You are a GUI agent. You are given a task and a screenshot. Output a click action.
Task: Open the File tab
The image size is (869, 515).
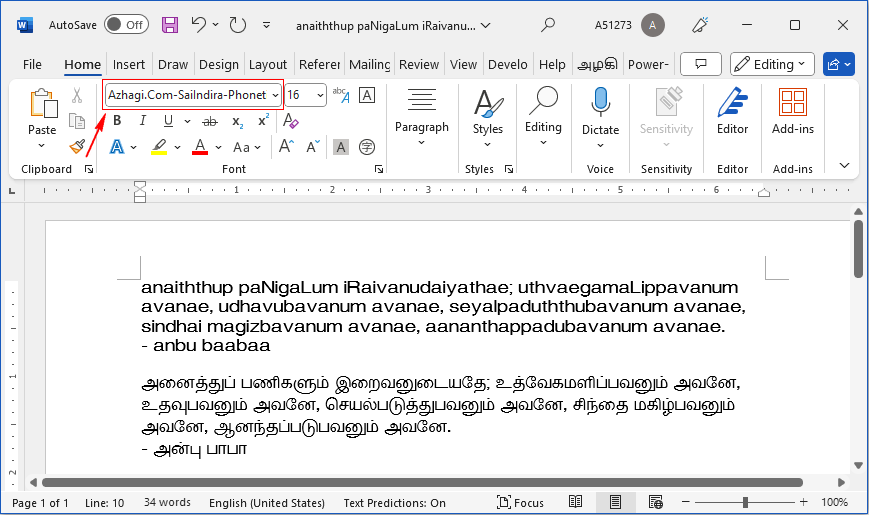(x=32, y=64)
